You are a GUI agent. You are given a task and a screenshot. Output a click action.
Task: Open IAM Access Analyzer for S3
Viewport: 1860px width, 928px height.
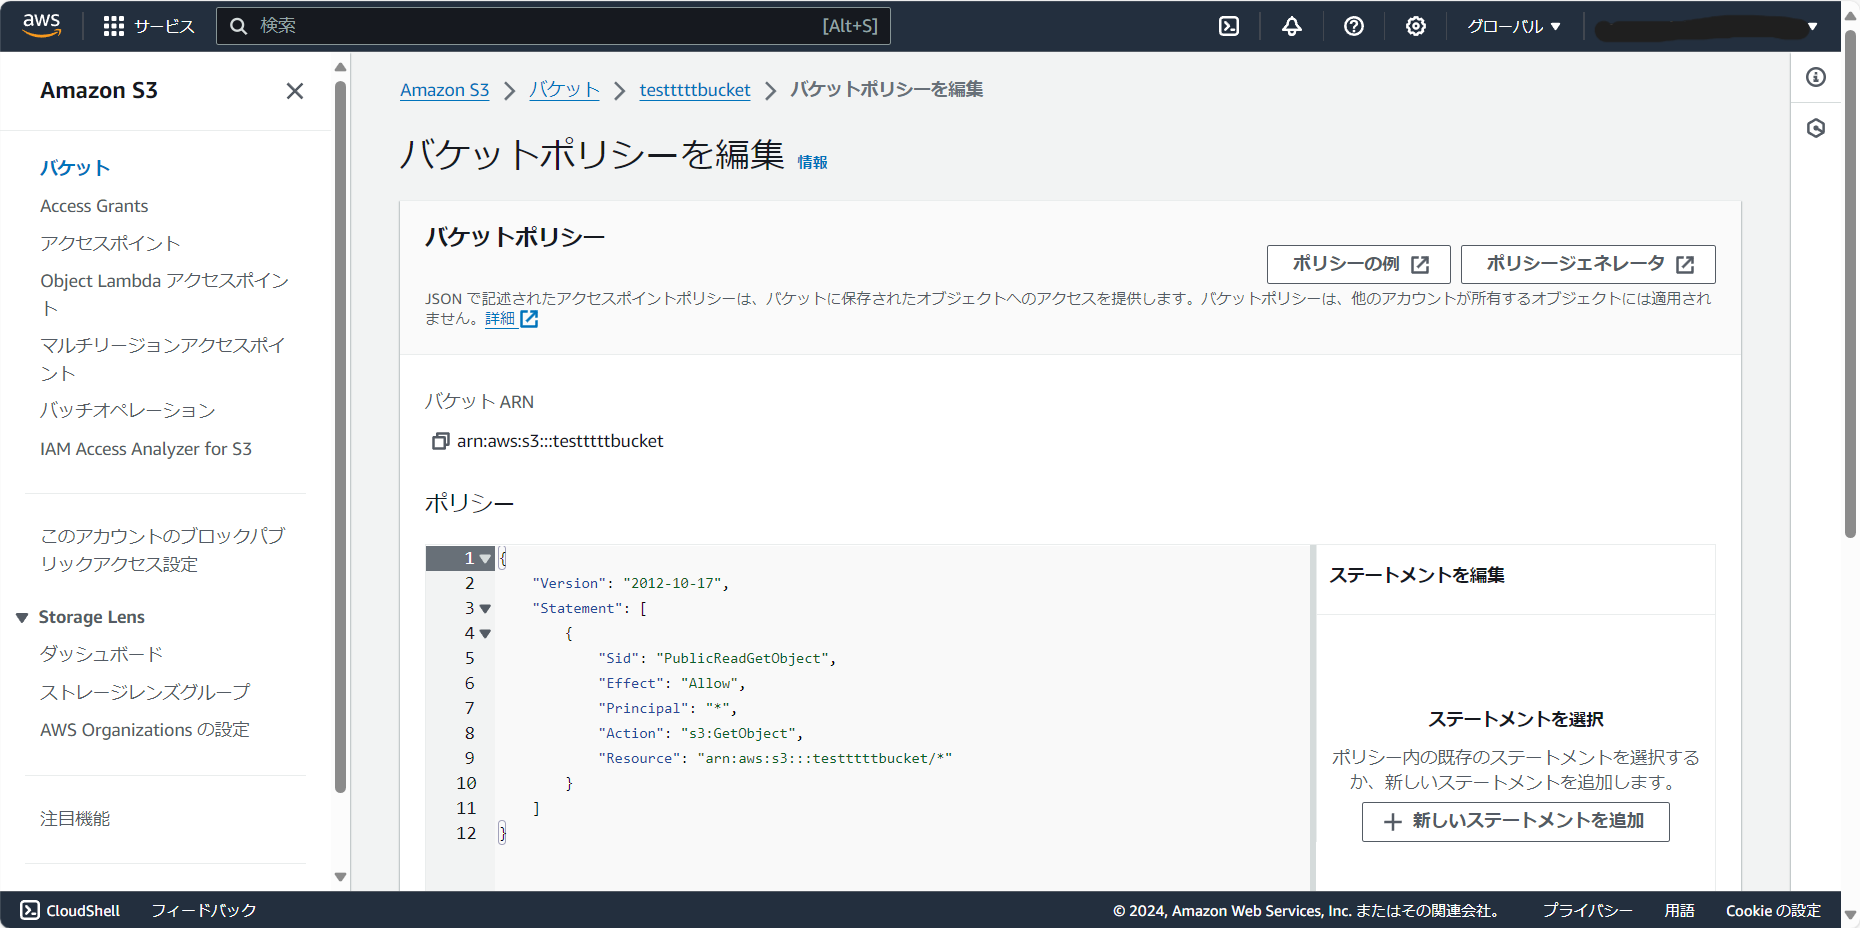146,449
